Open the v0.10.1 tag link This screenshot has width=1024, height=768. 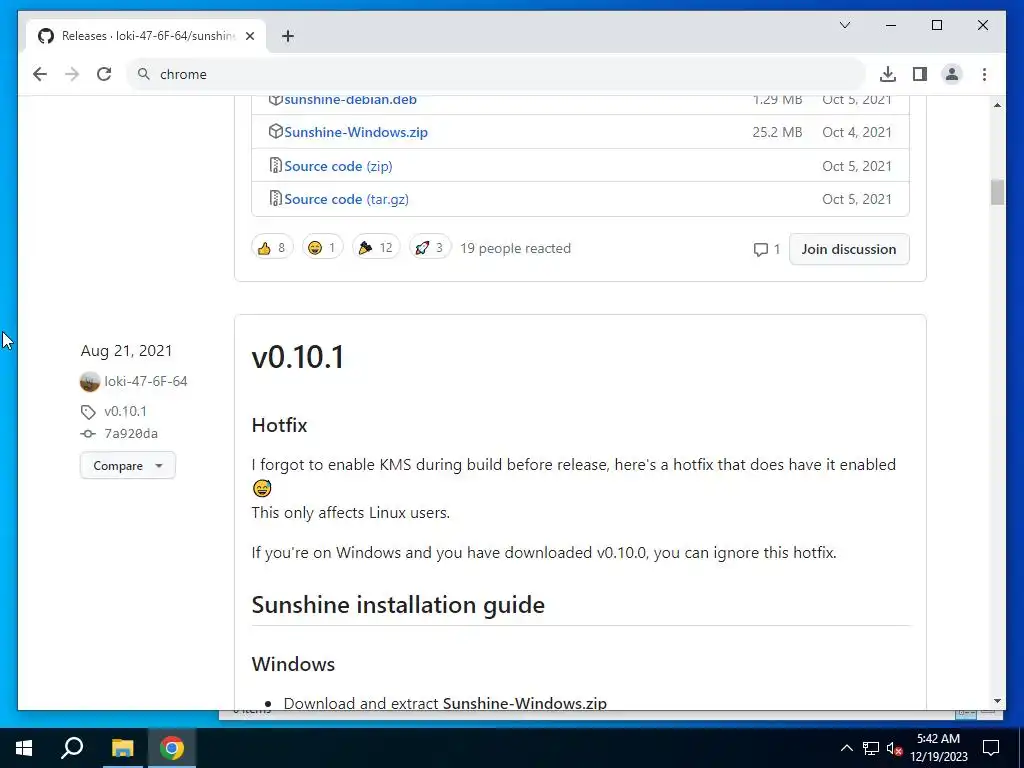[x=125, y=411]
